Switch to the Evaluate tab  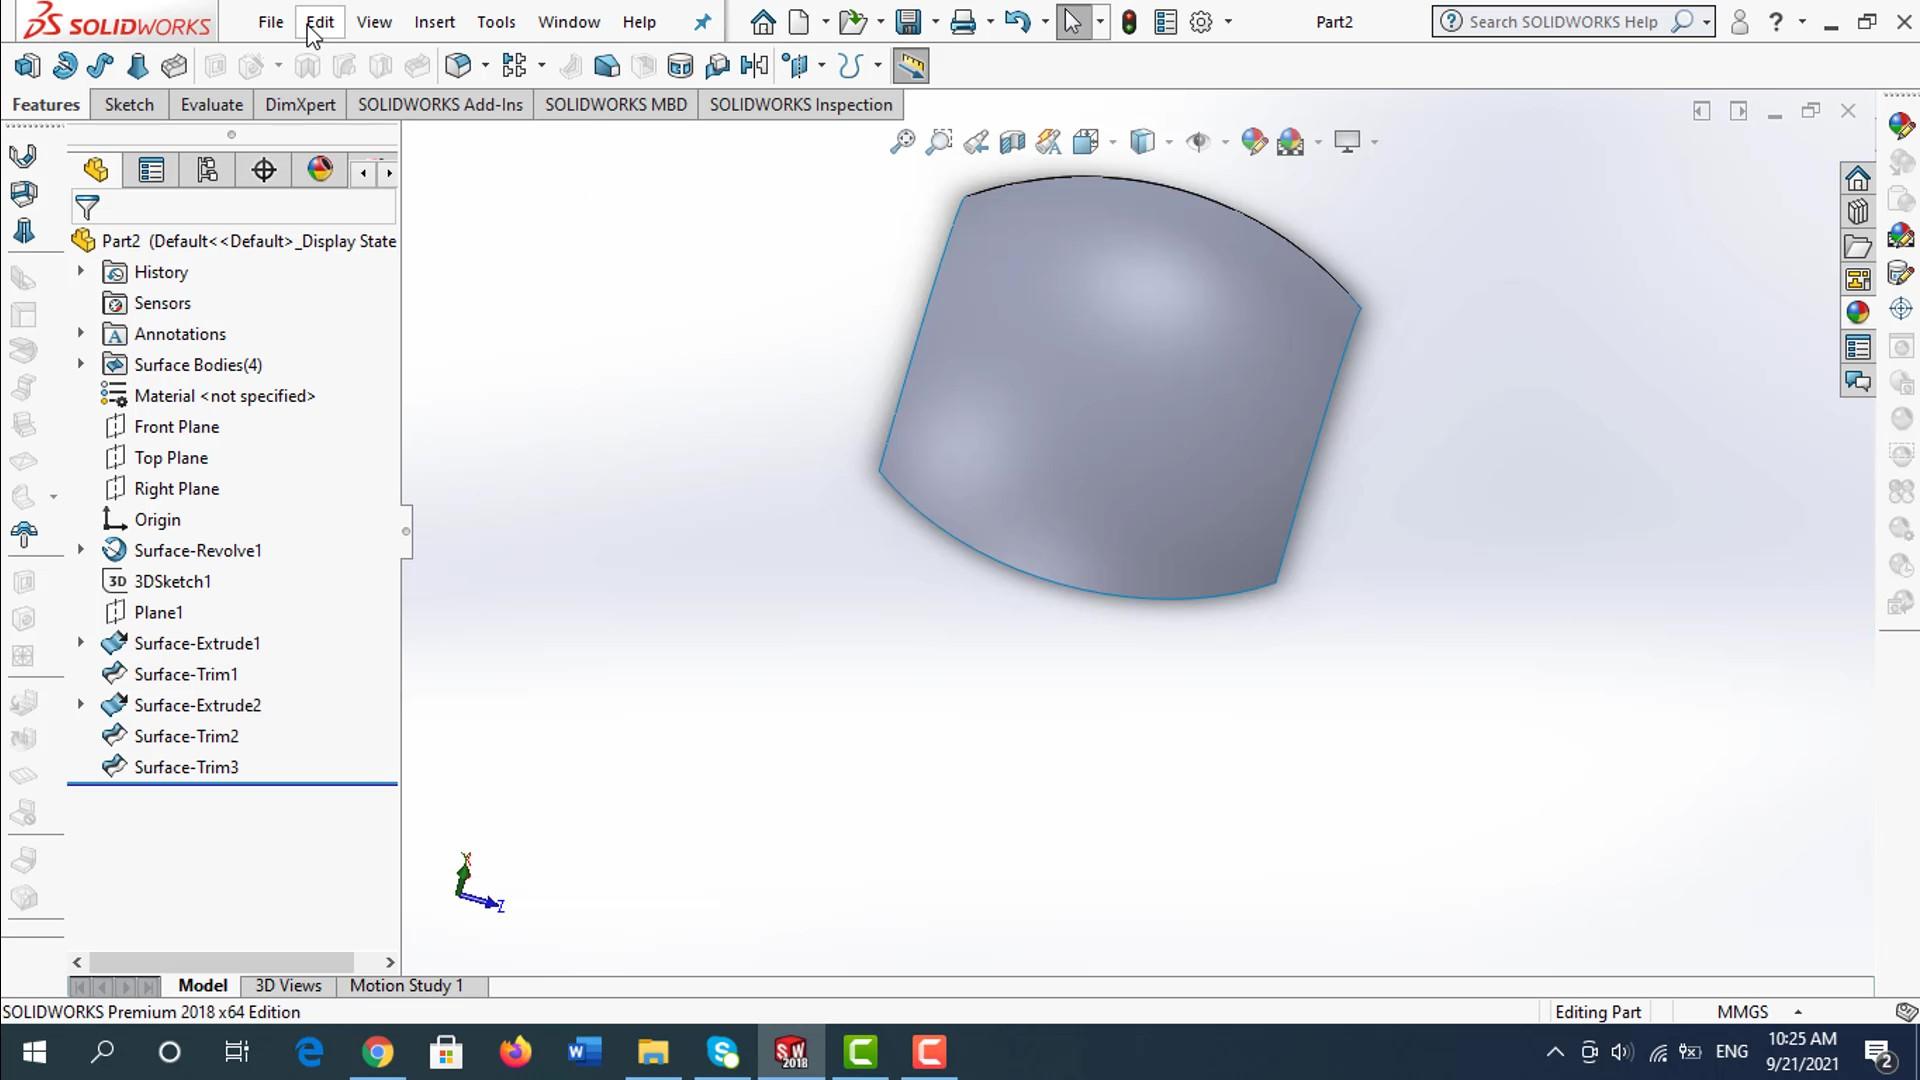pyautogui.click(x=211, y=105)
